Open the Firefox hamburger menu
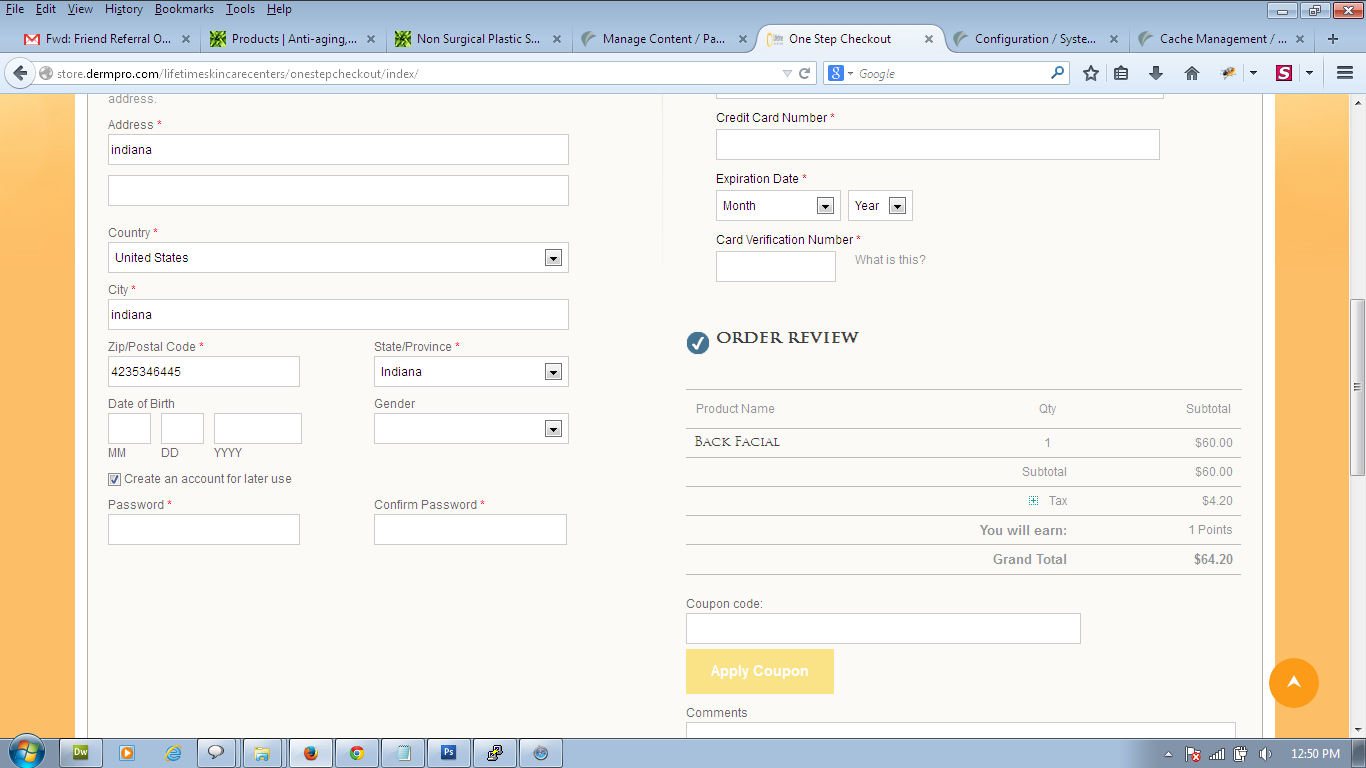The width and height of the screenshot is (1366, 768). pyautogui.click(x=1344, y=73)
